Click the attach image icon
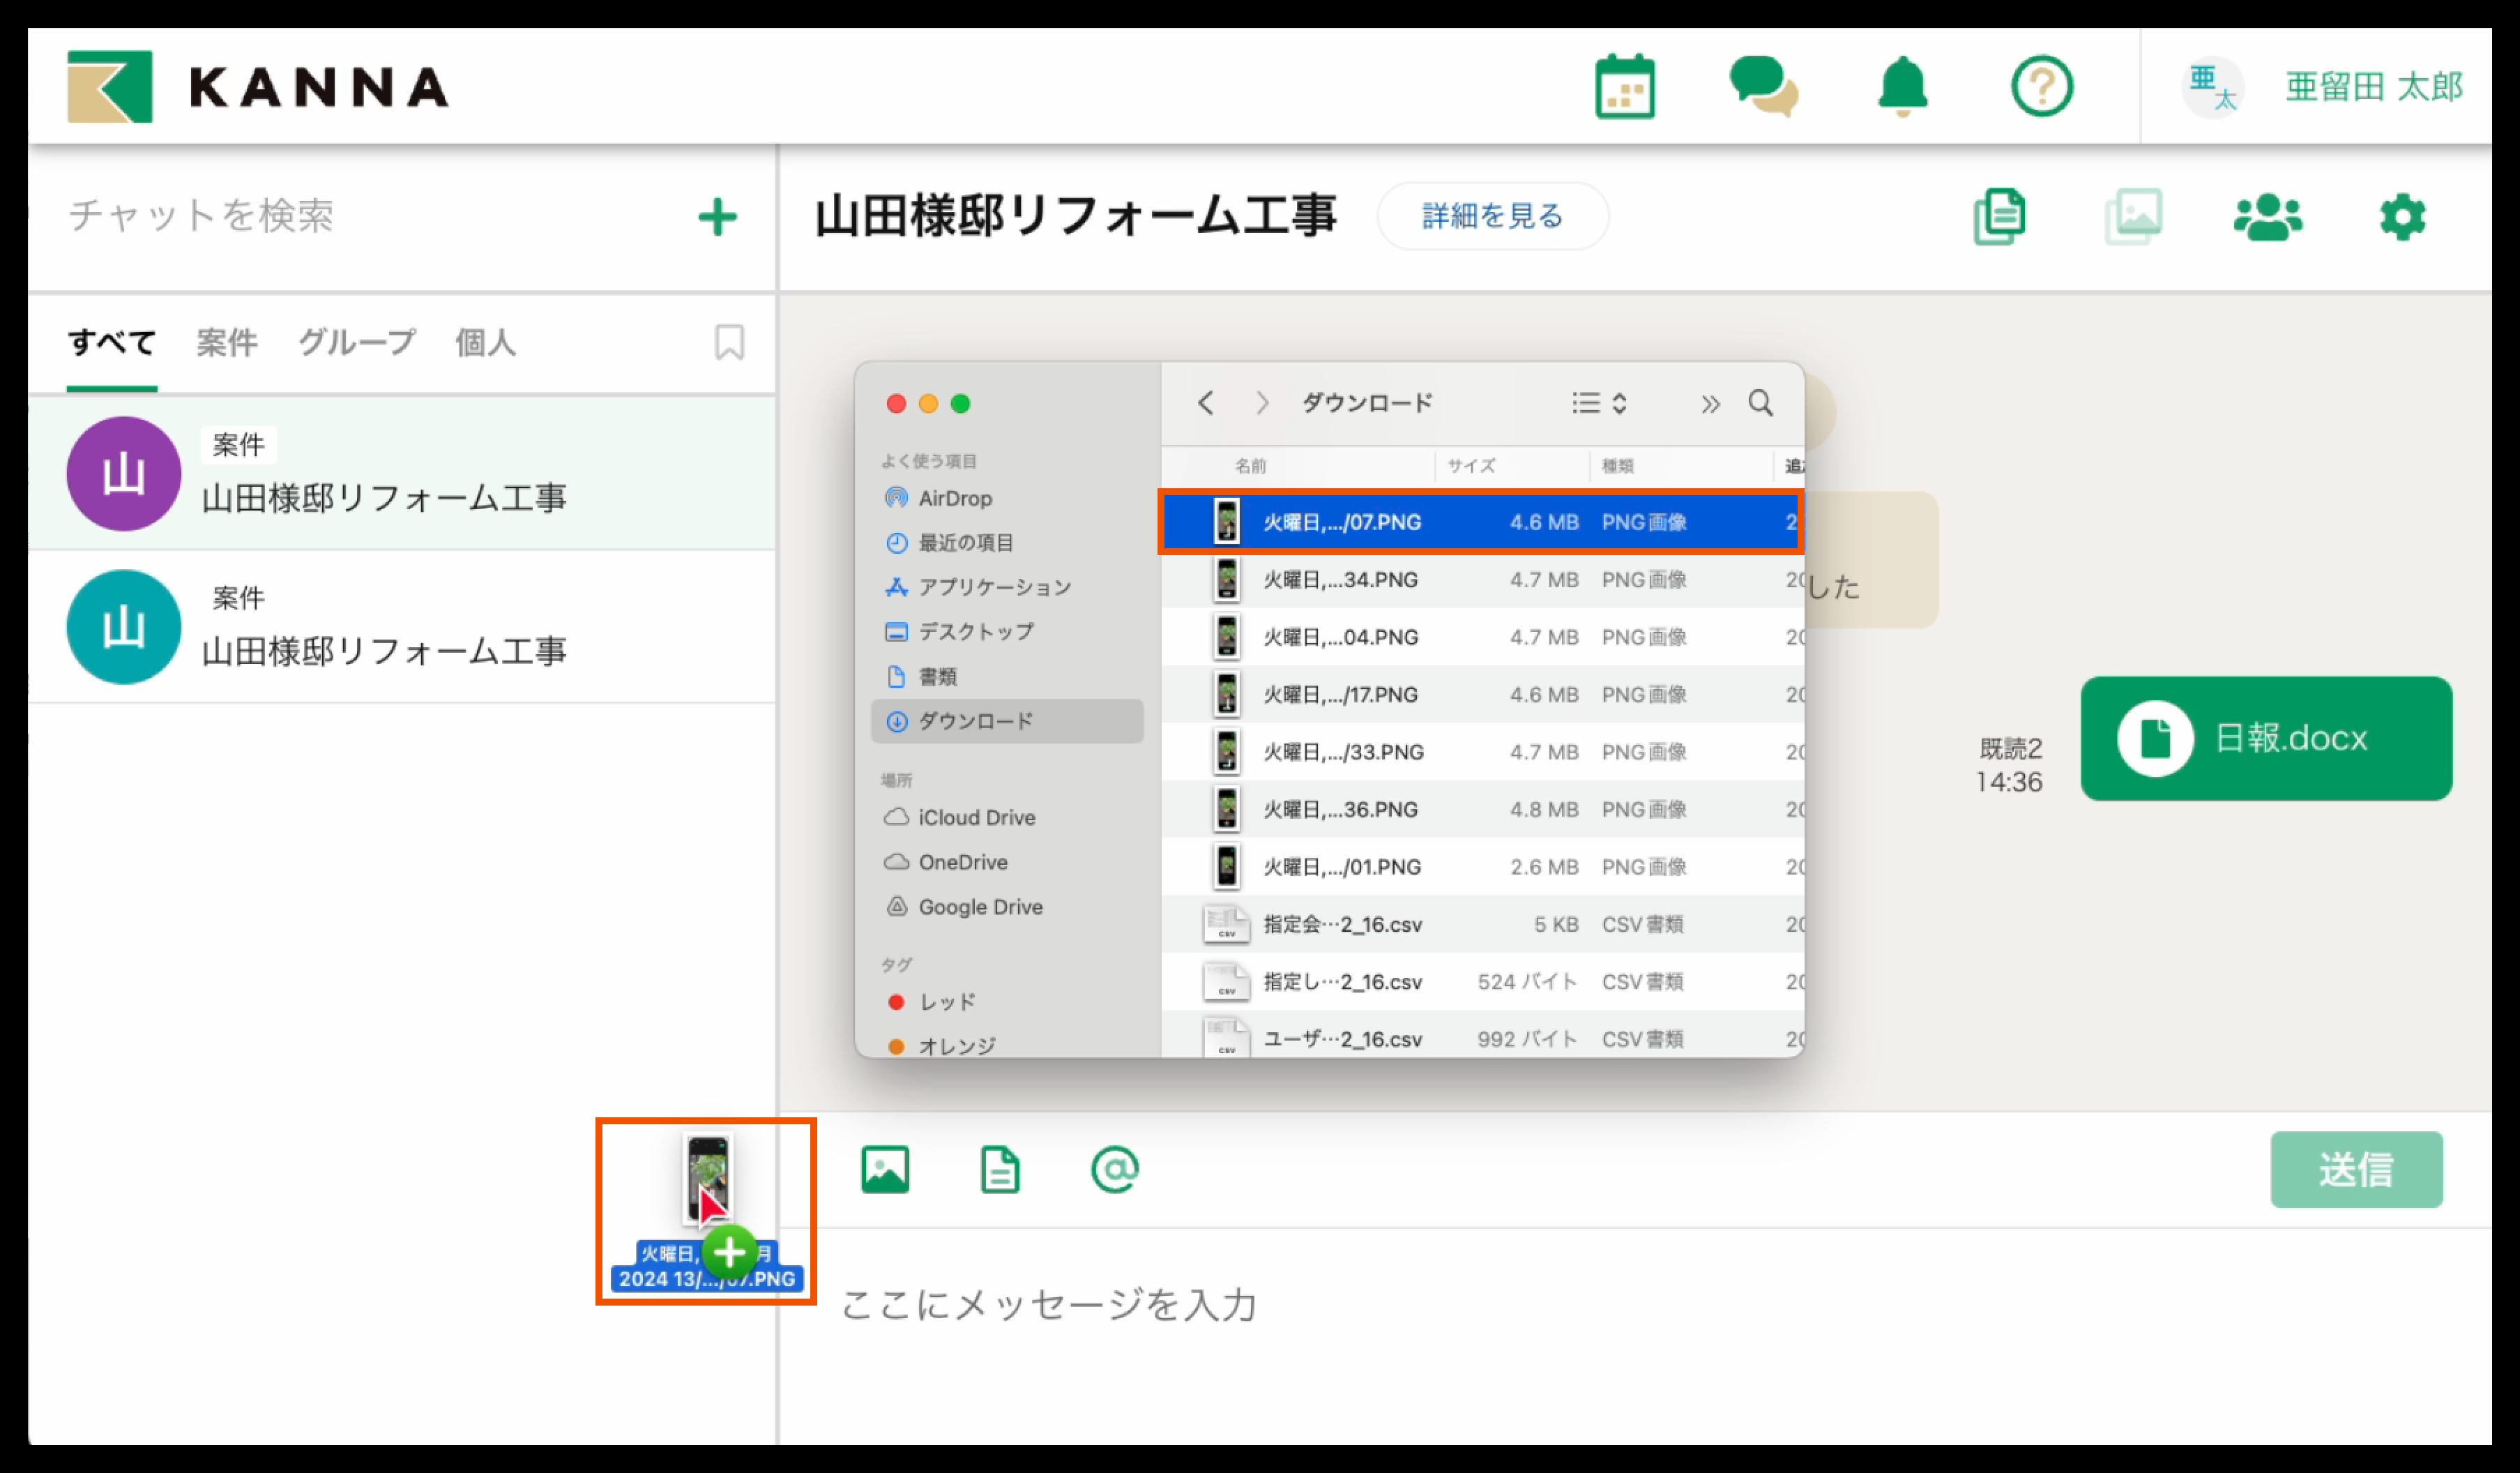This screenshot has width=2520, height=1473. tap(885, 1169)
